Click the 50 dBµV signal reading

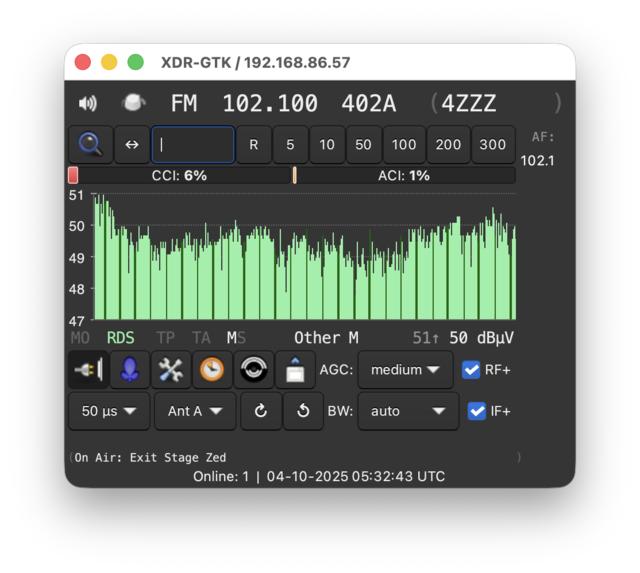[x=481, y=338]
